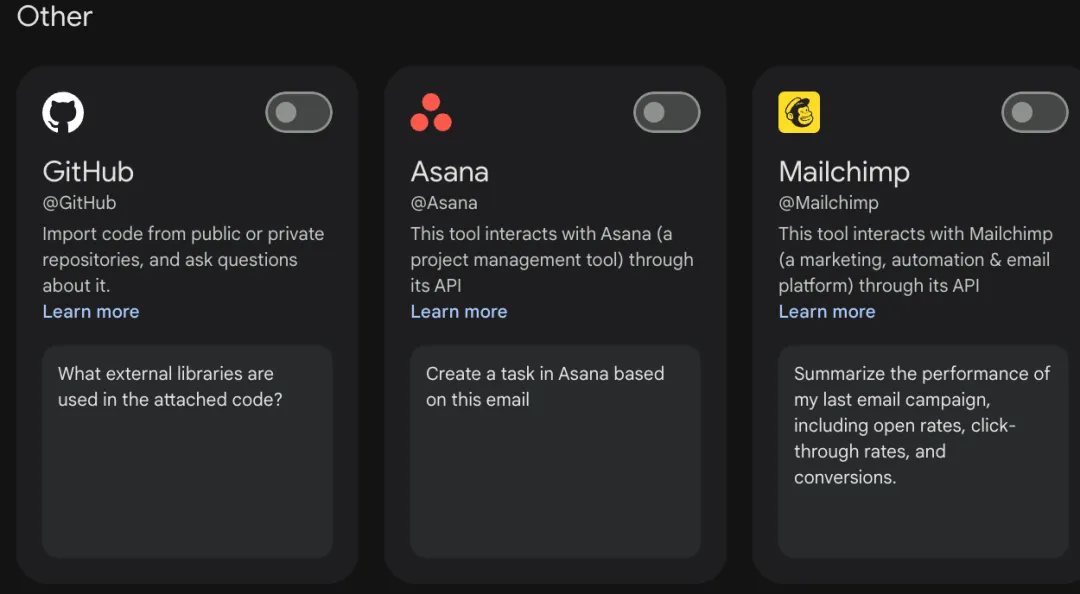Toggle the Mailchimp extension on
Image resolution: width=1080 pixels, height=594 pixels.
click(1034, 112)
